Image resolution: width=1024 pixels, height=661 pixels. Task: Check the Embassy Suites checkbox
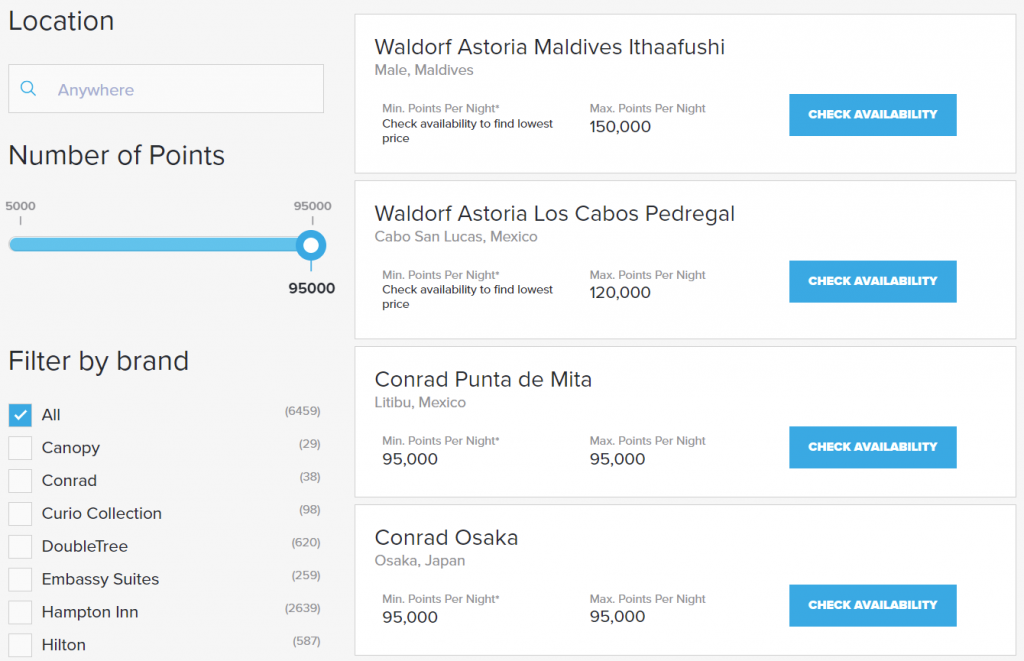point(19,579)
